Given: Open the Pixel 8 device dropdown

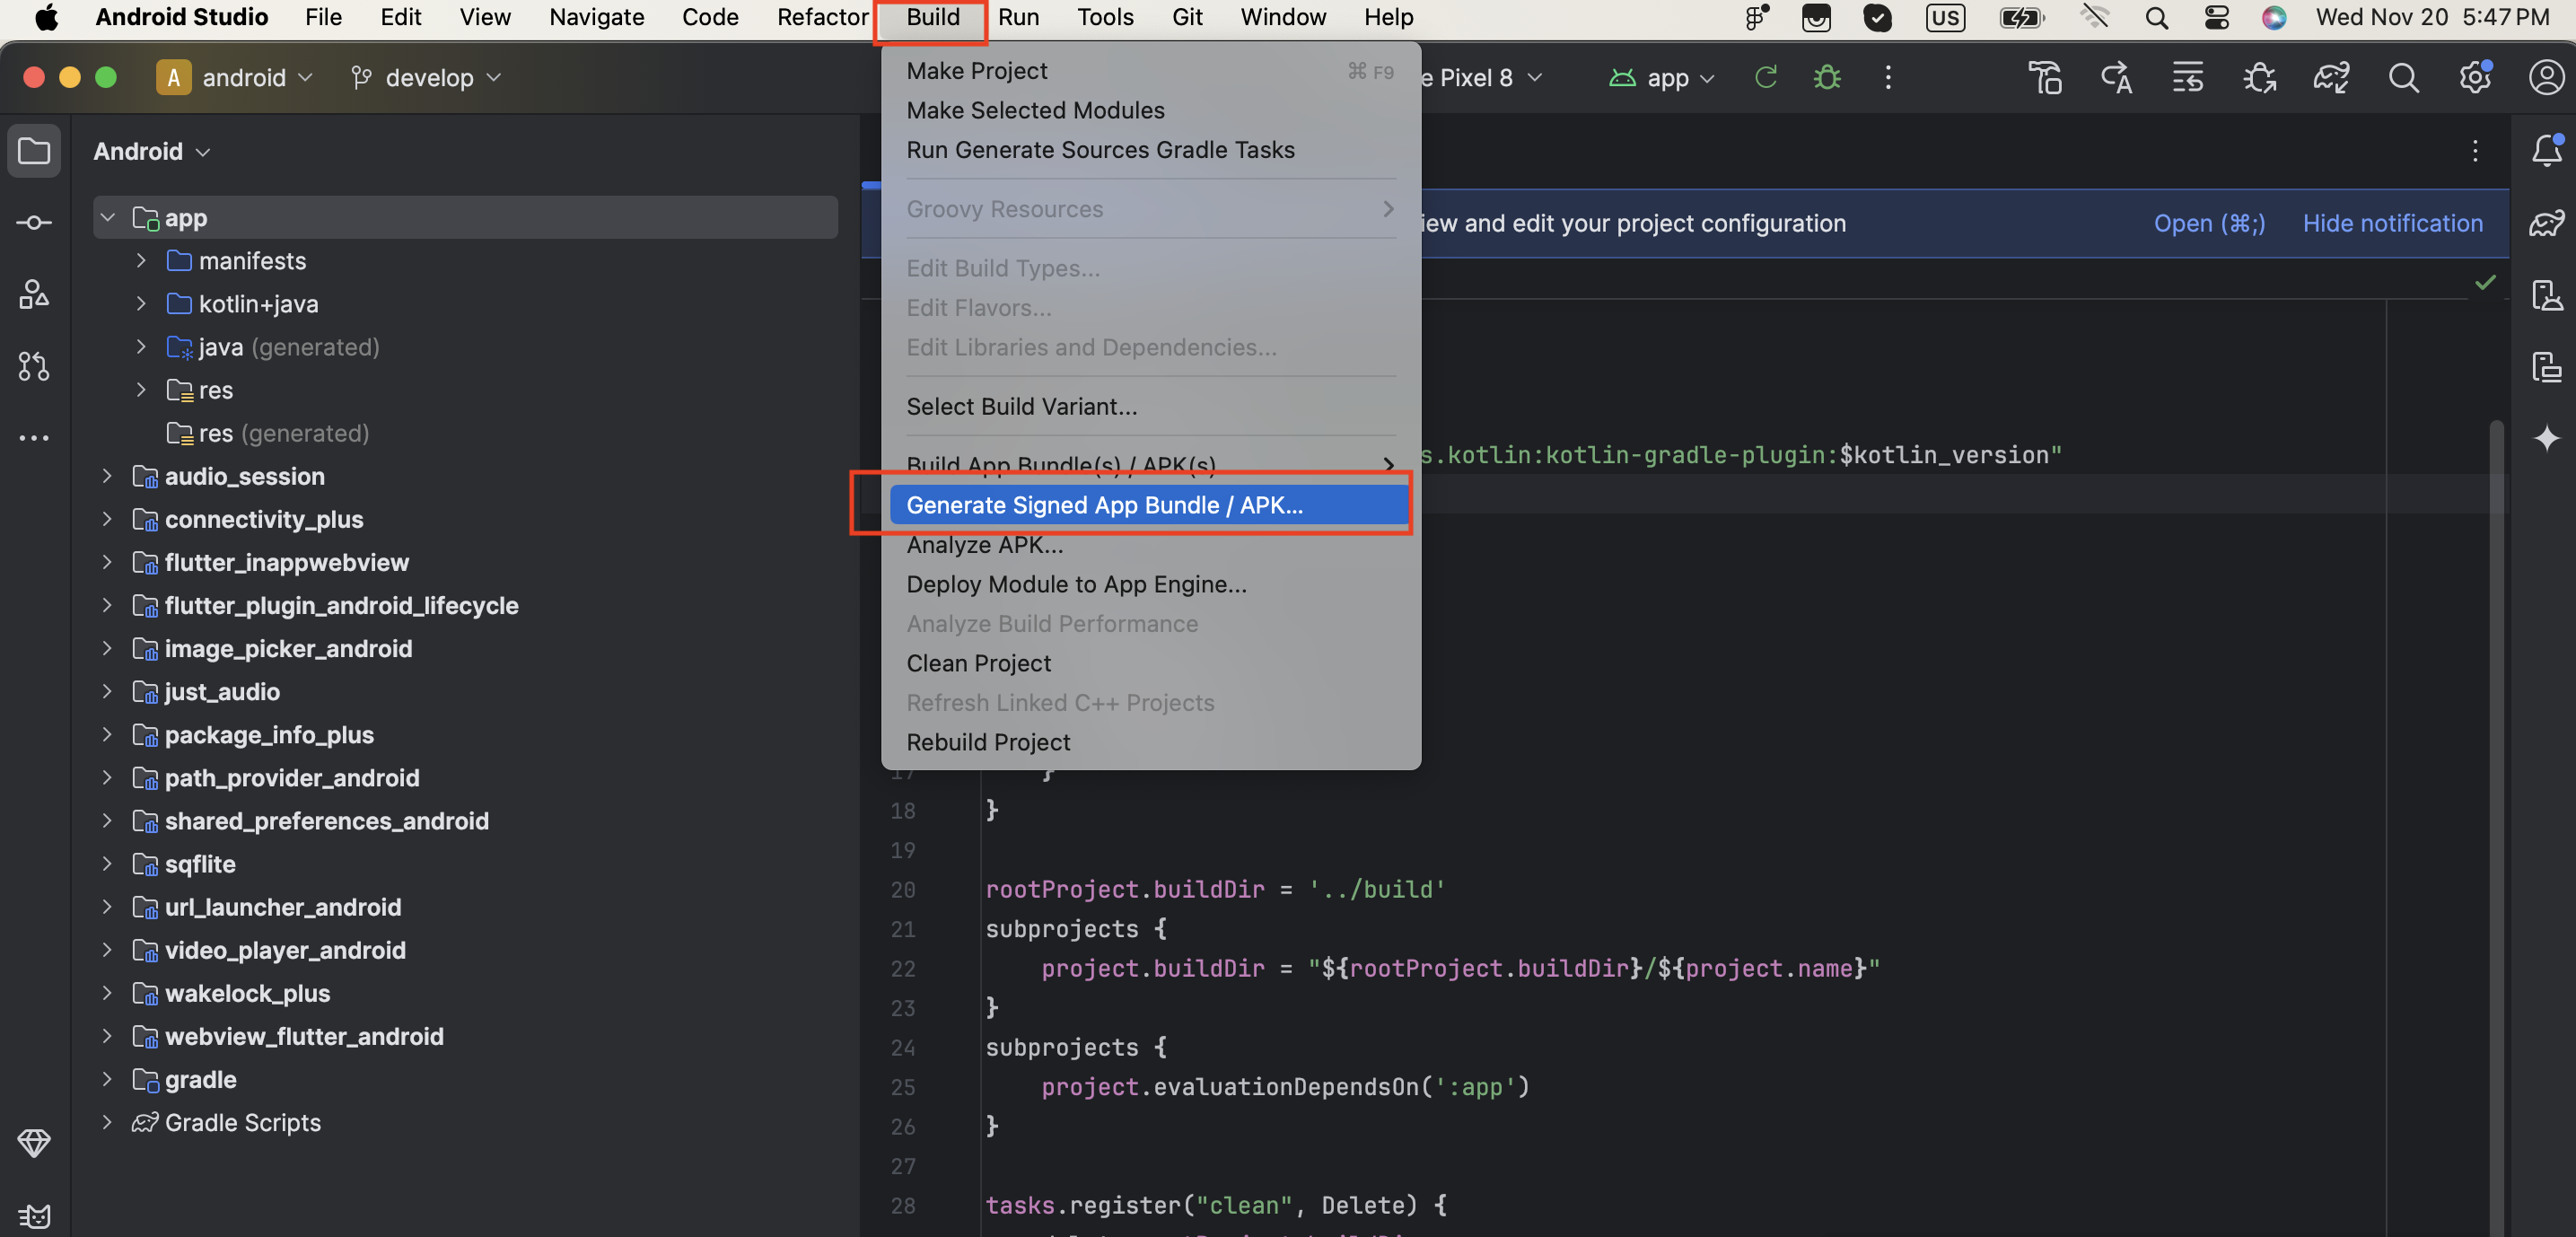Looking at the screenshot, I should [x=1482, y=77].
